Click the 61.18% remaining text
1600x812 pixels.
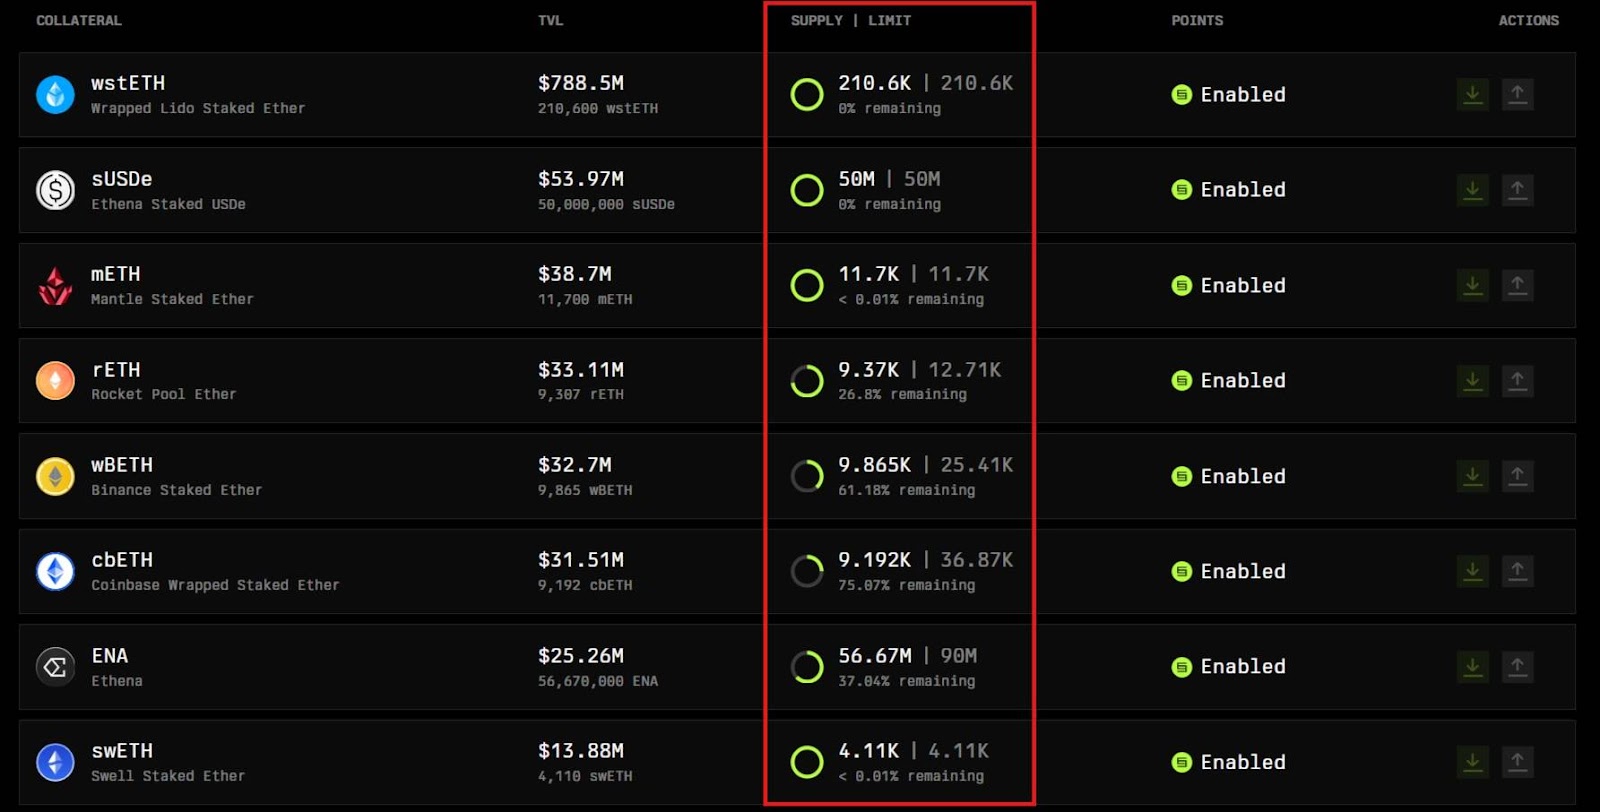[x=906, y=490]
